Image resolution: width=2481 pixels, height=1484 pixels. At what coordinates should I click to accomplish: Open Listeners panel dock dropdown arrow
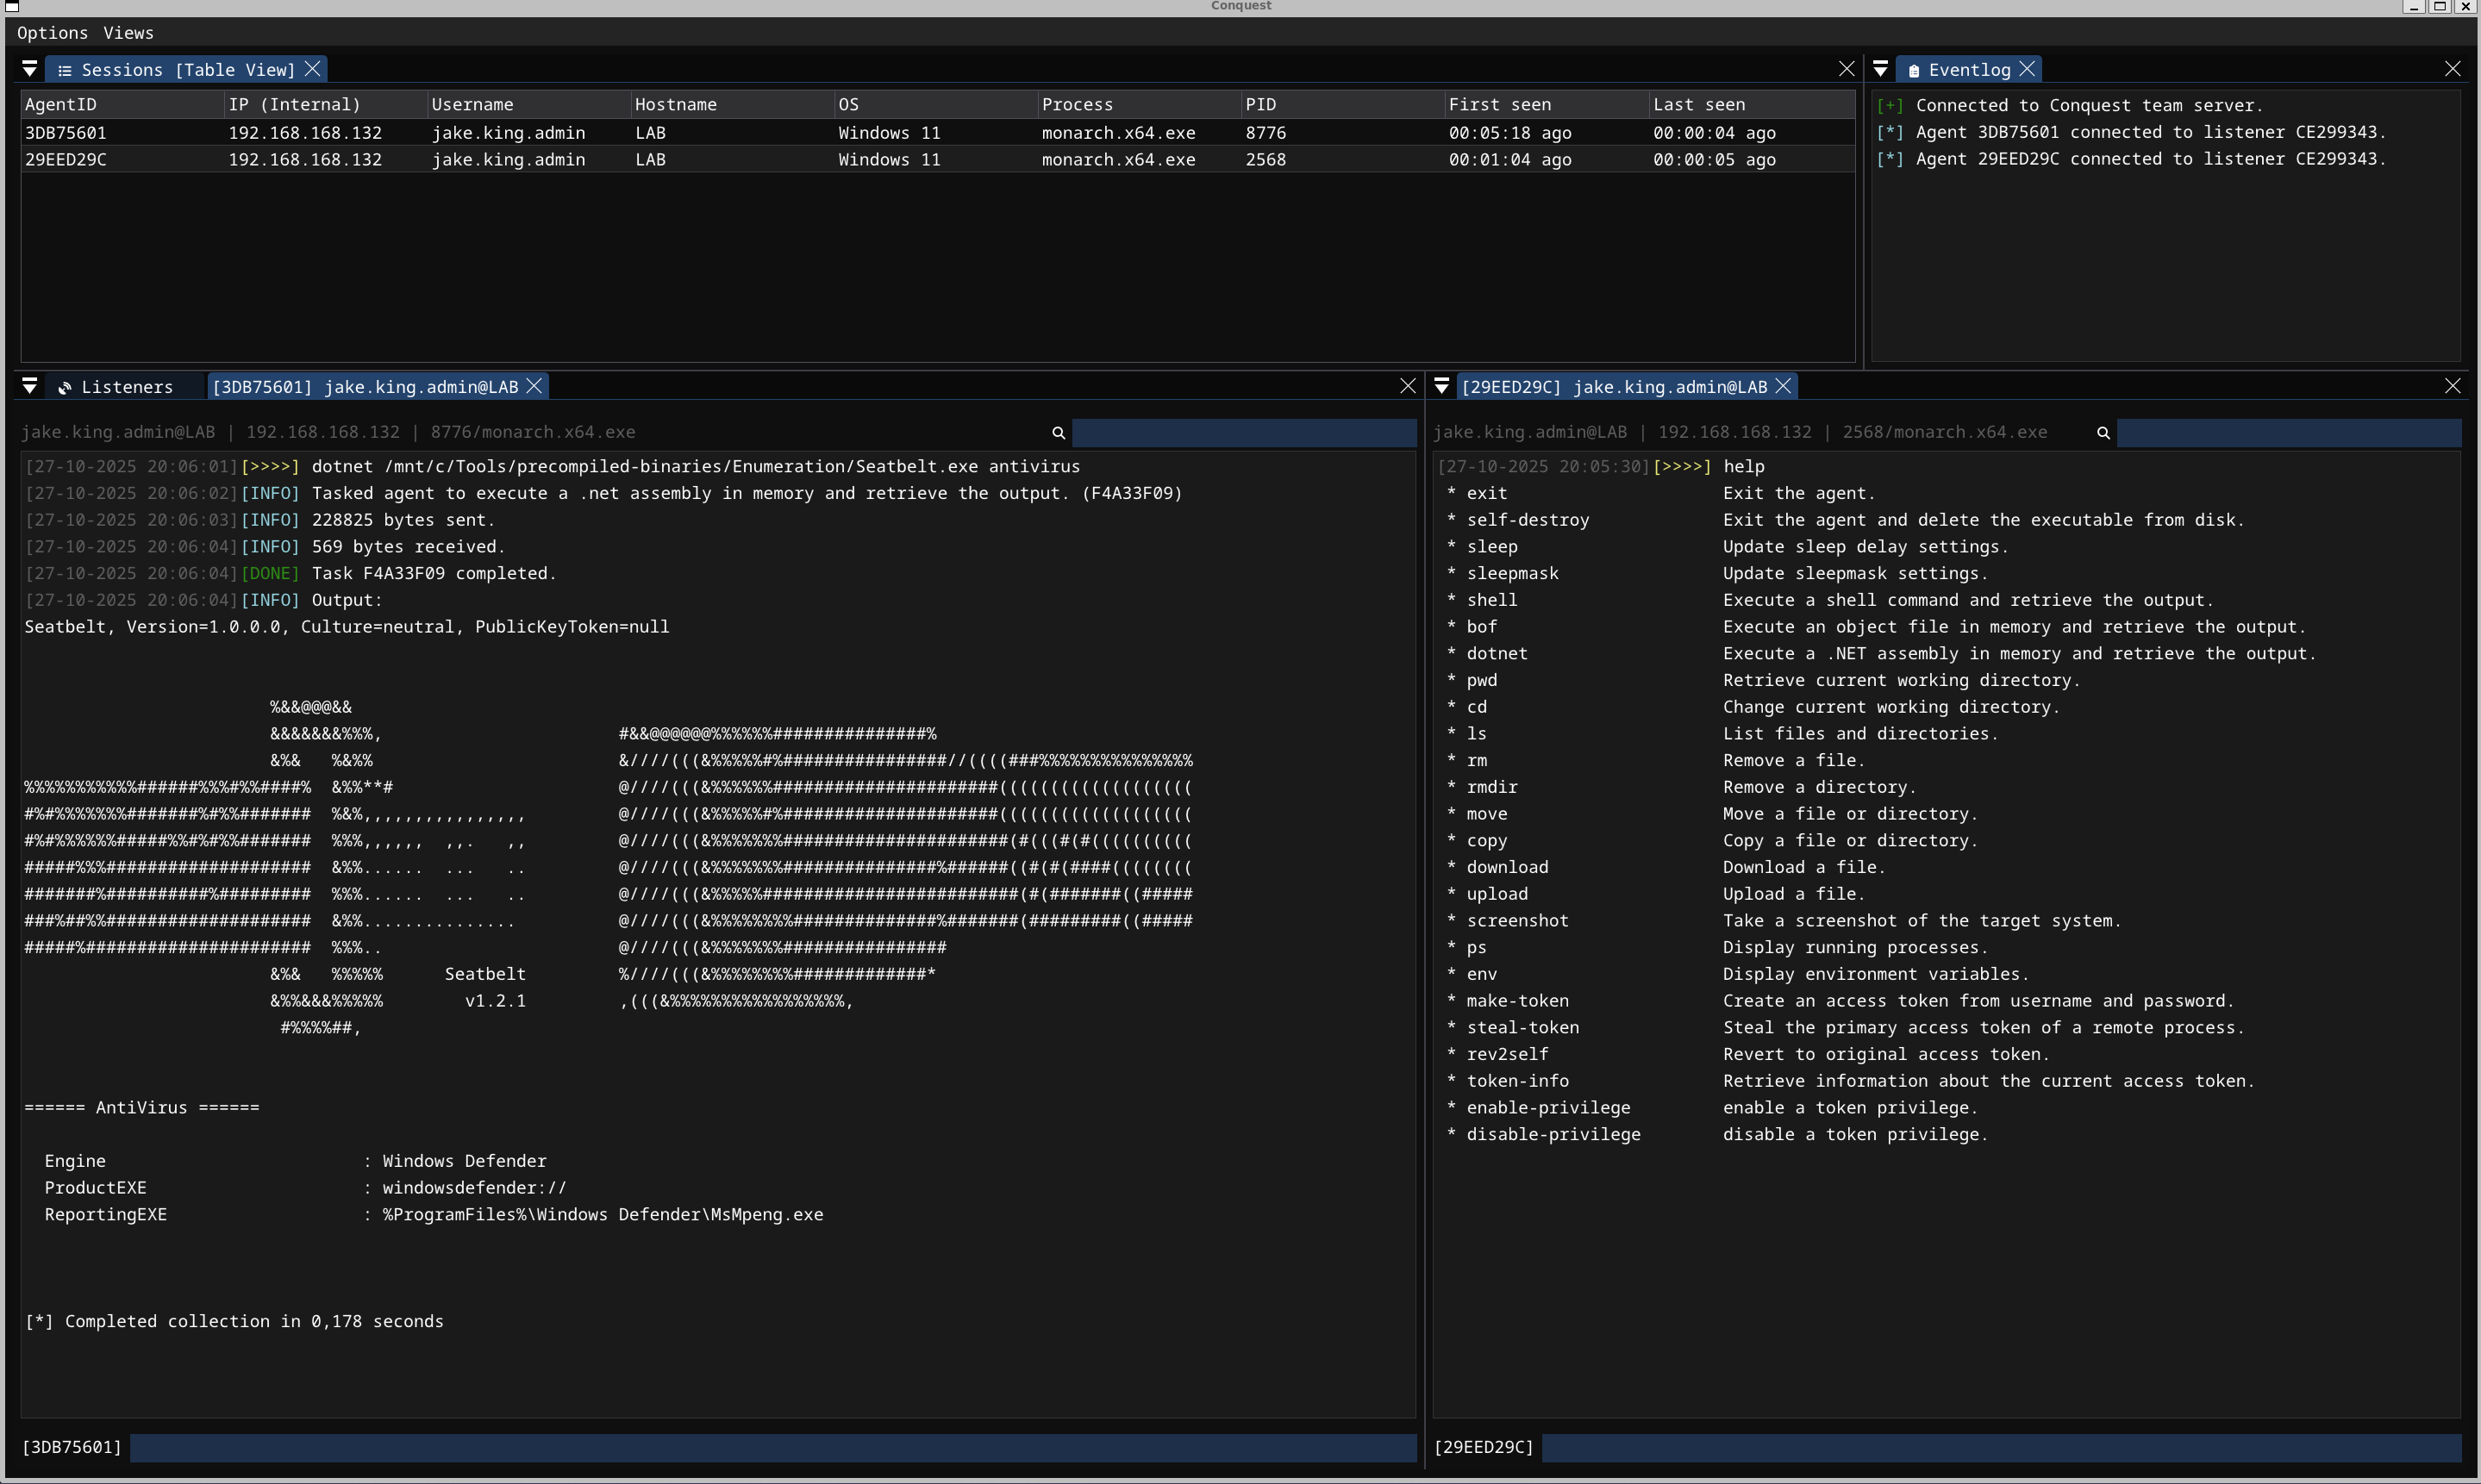point(30,386)
